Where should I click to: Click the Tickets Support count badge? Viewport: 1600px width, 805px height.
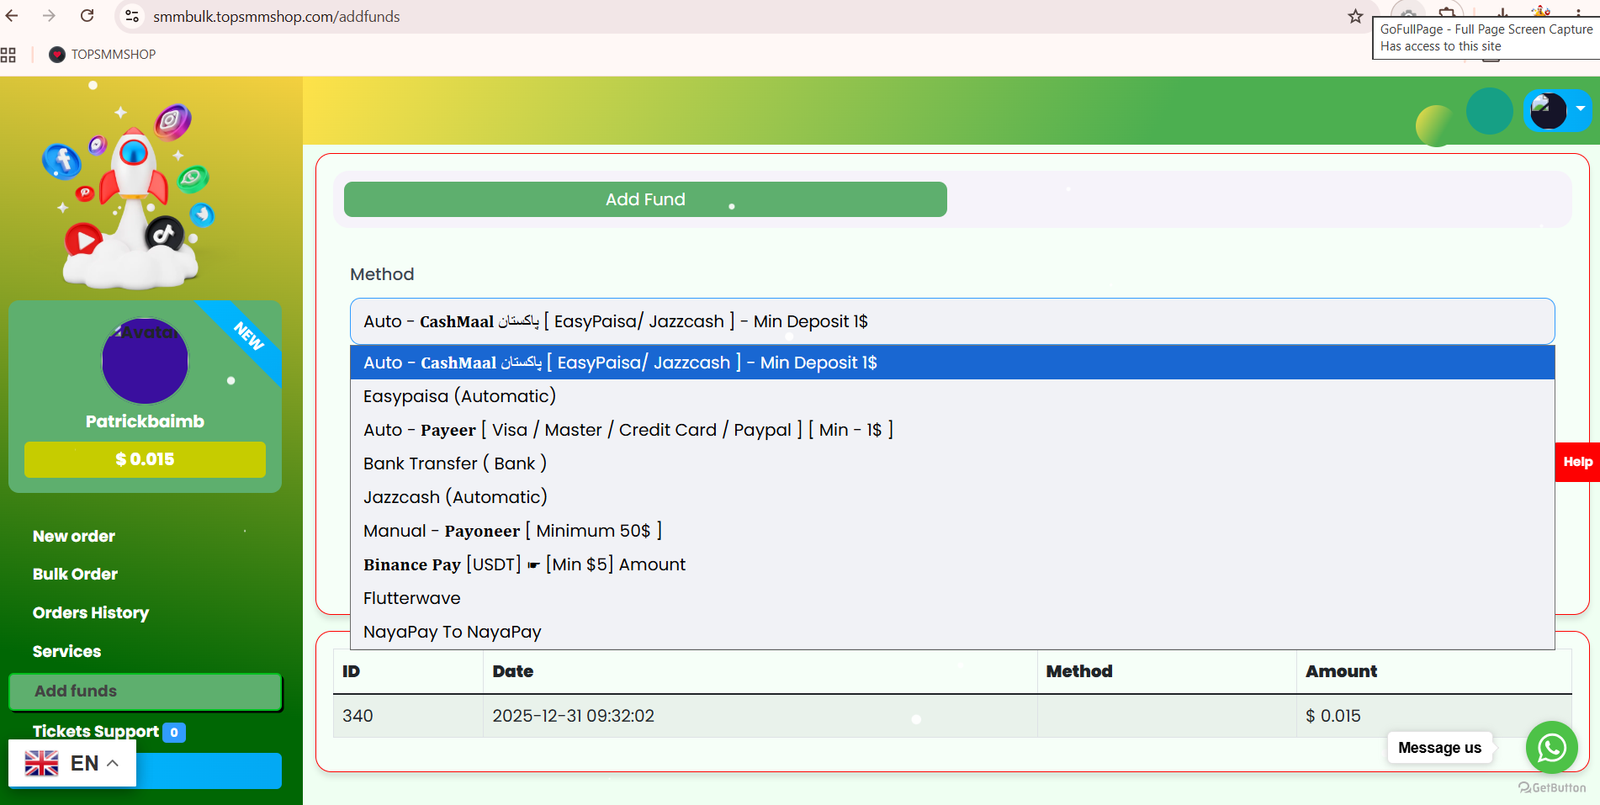pos(174,732)
